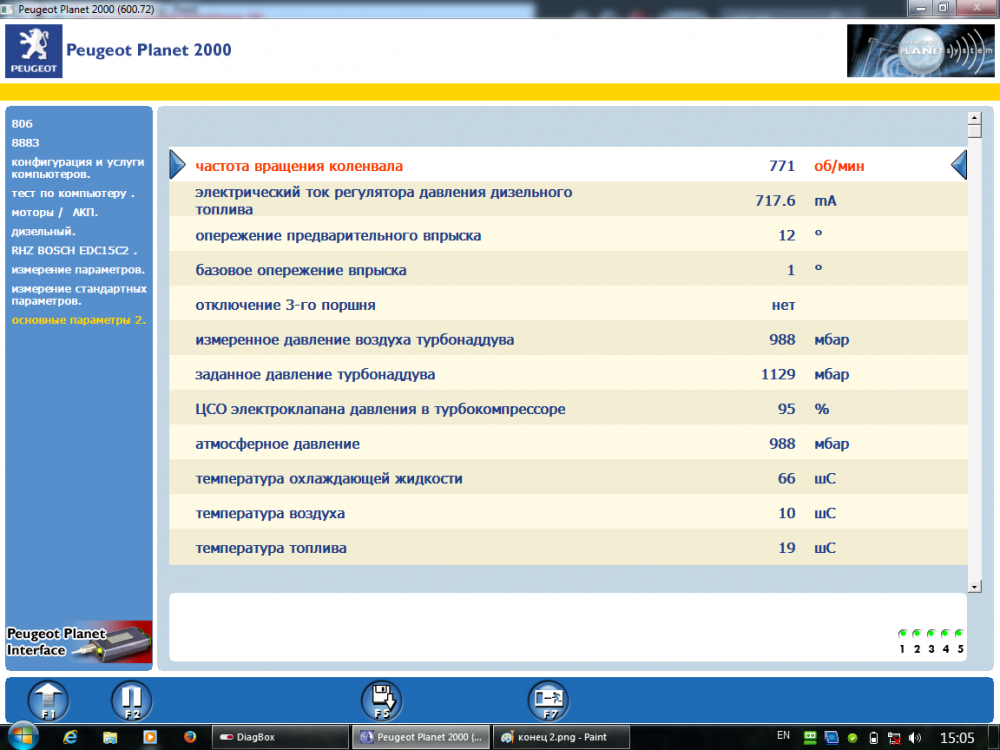Click the scrollbar down arrow

click(x=974, y=584)
